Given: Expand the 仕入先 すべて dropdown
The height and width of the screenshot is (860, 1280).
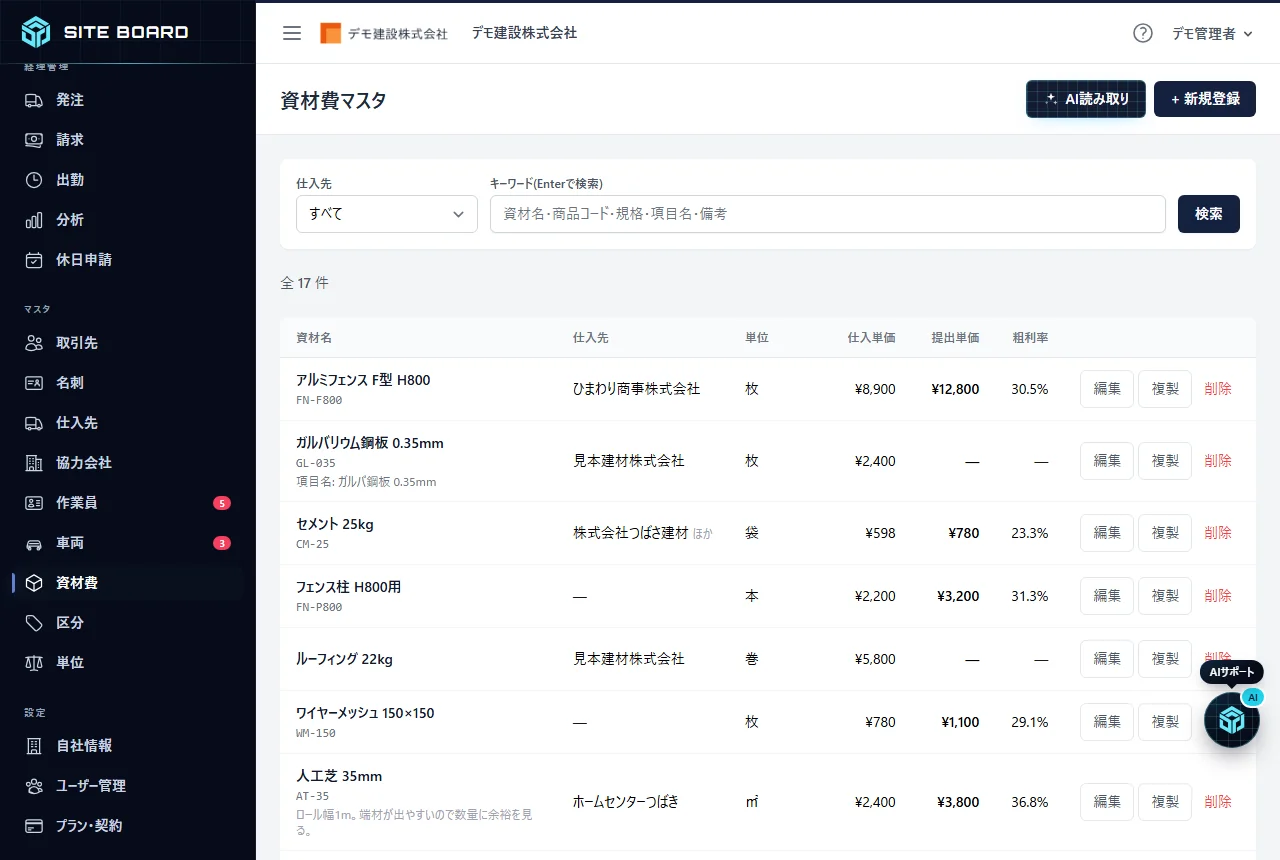Looking at the screenshot, I should coord(387,214).
